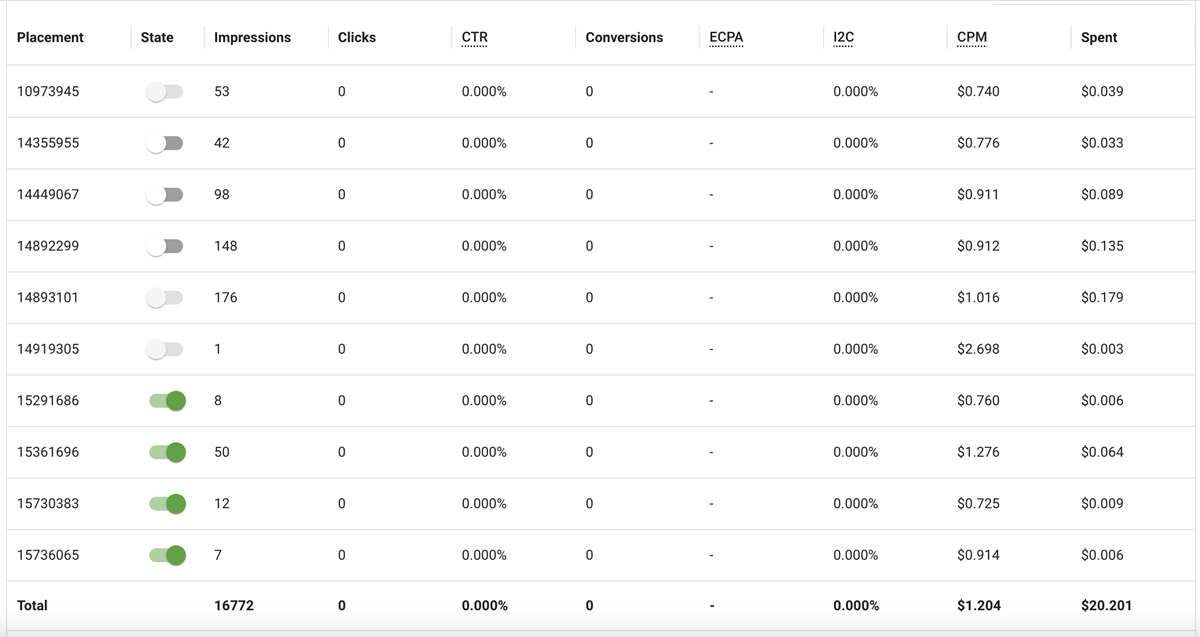
Task: Enable placement 14892299 using its switch
Action: [165, 245]
